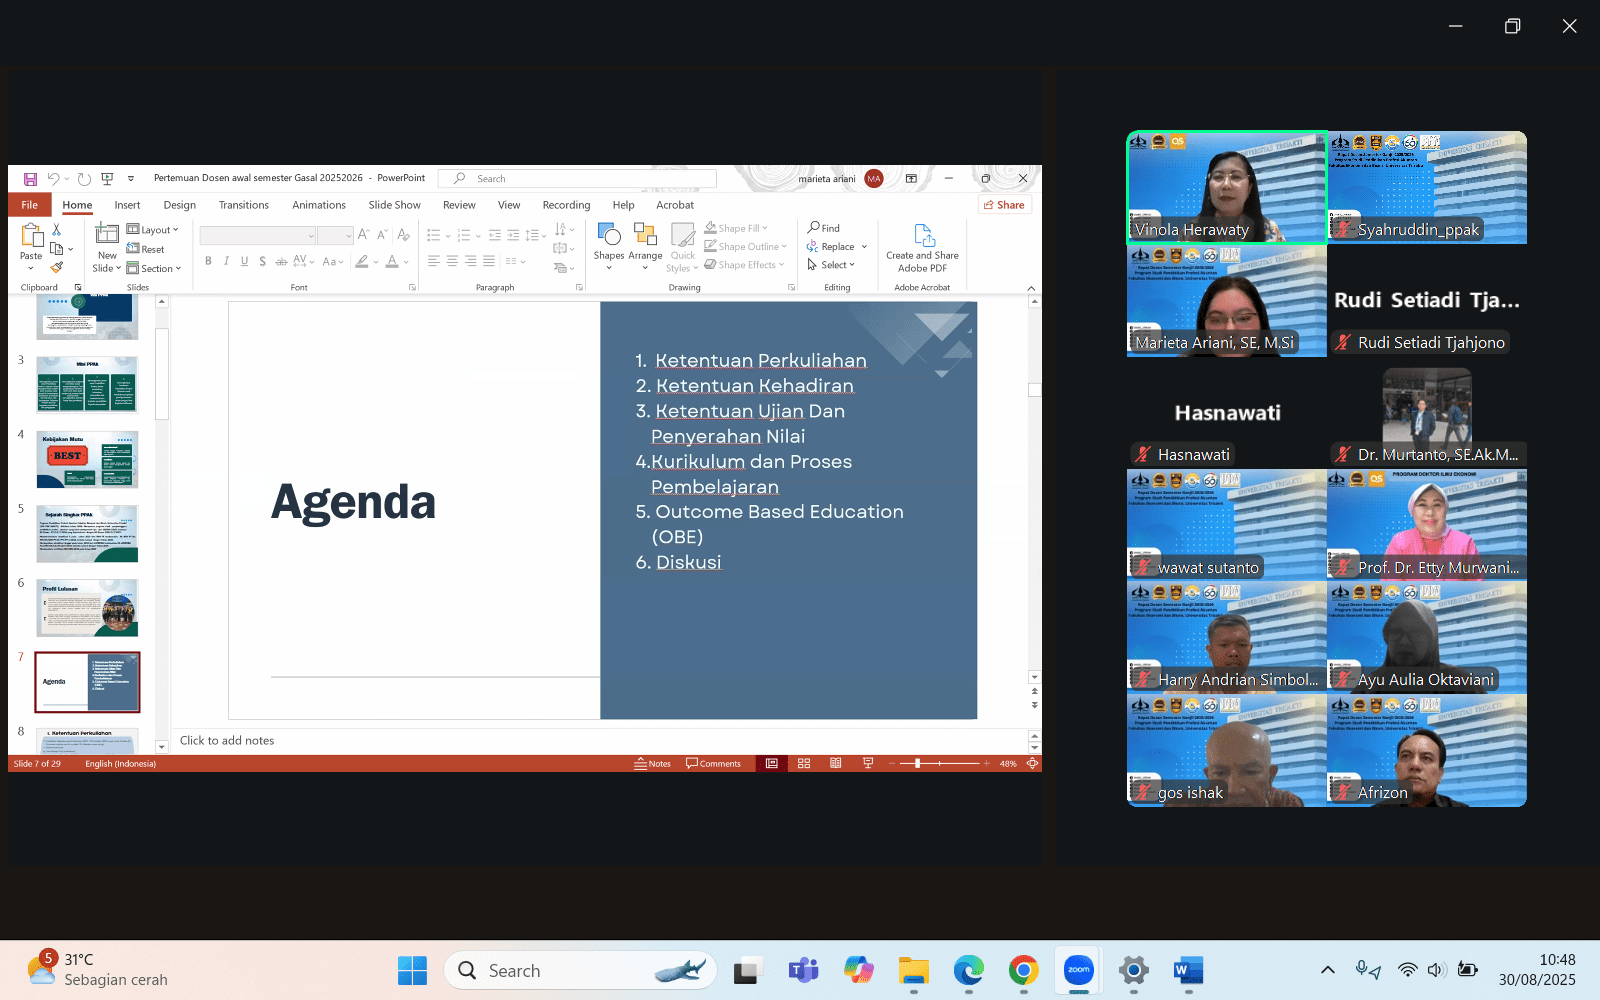
Task: Launch Google Chrome from the taskbar
Action: 1023,970
